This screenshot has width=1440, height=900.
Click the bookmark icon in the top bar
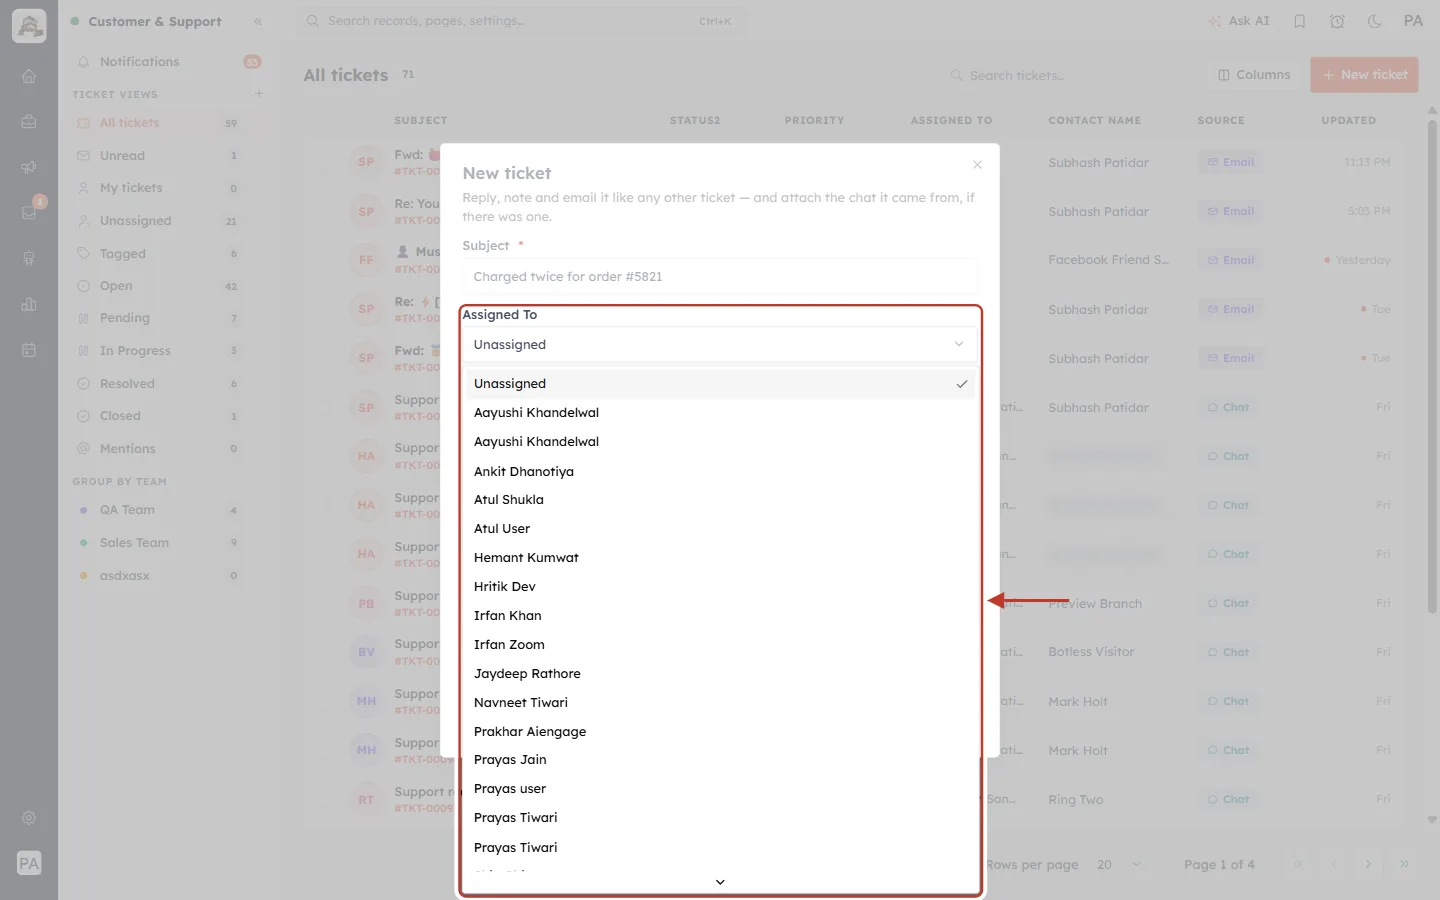coord(1300,21)
